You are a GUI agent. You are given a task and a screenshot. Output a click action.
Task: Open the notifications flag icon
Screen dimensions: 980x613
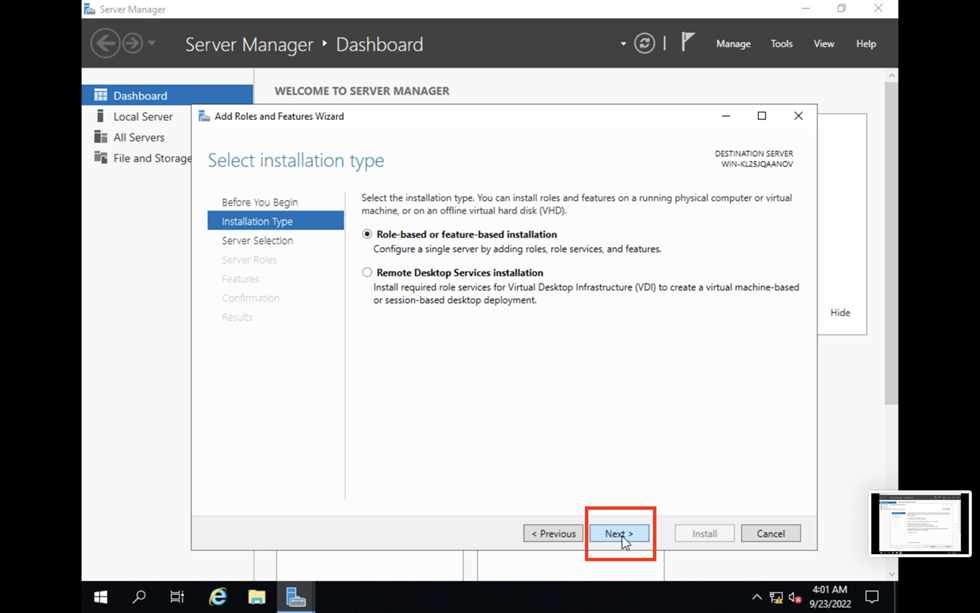point(688,42)
